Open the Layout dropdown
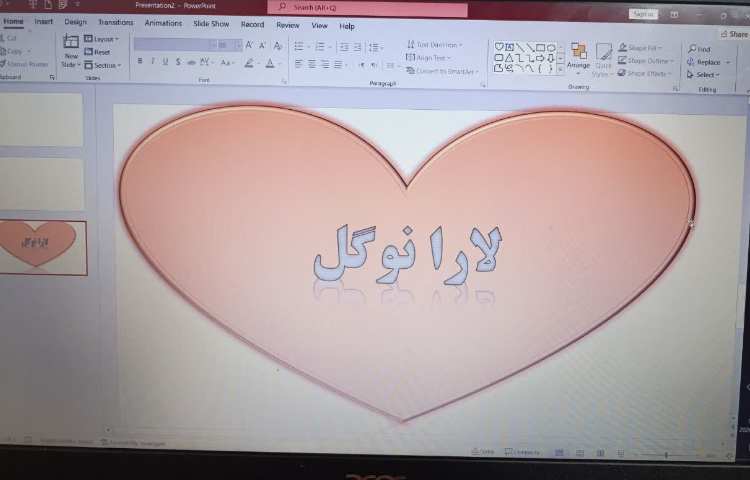The height and width of the screenshot is (480, 750). pyautogui.click(x=102, y=39)
